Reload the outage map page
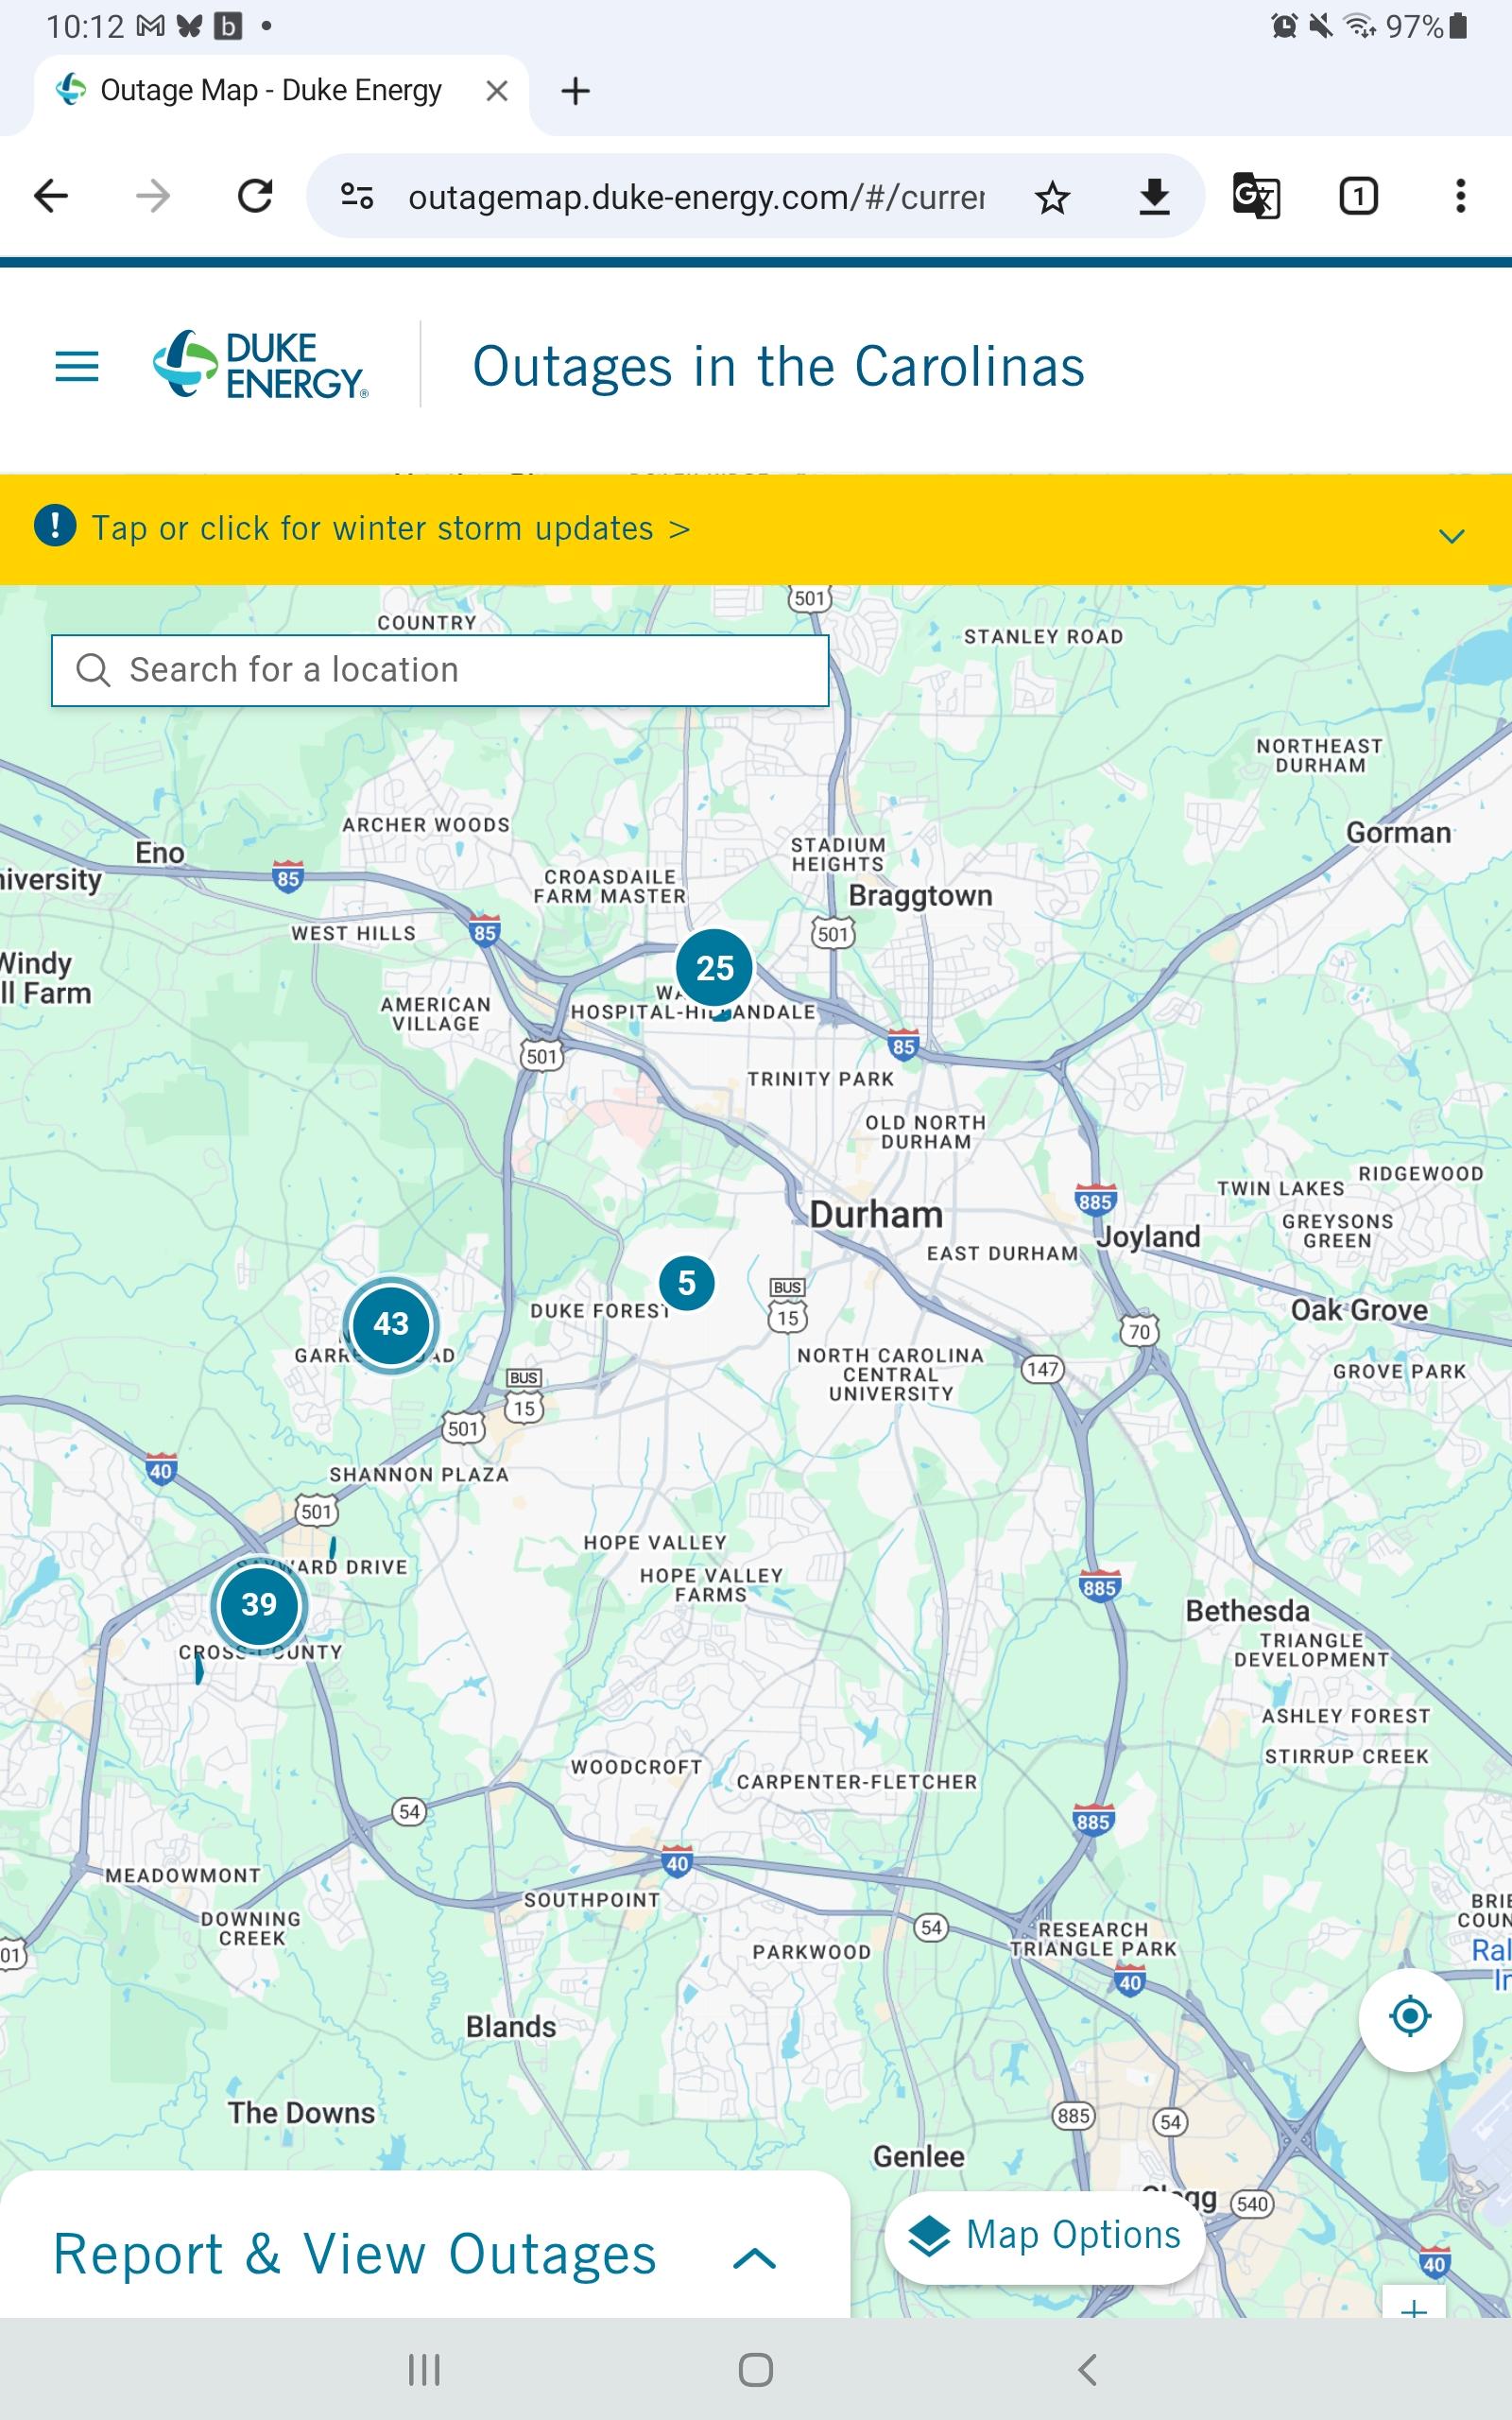 point(255,196)
